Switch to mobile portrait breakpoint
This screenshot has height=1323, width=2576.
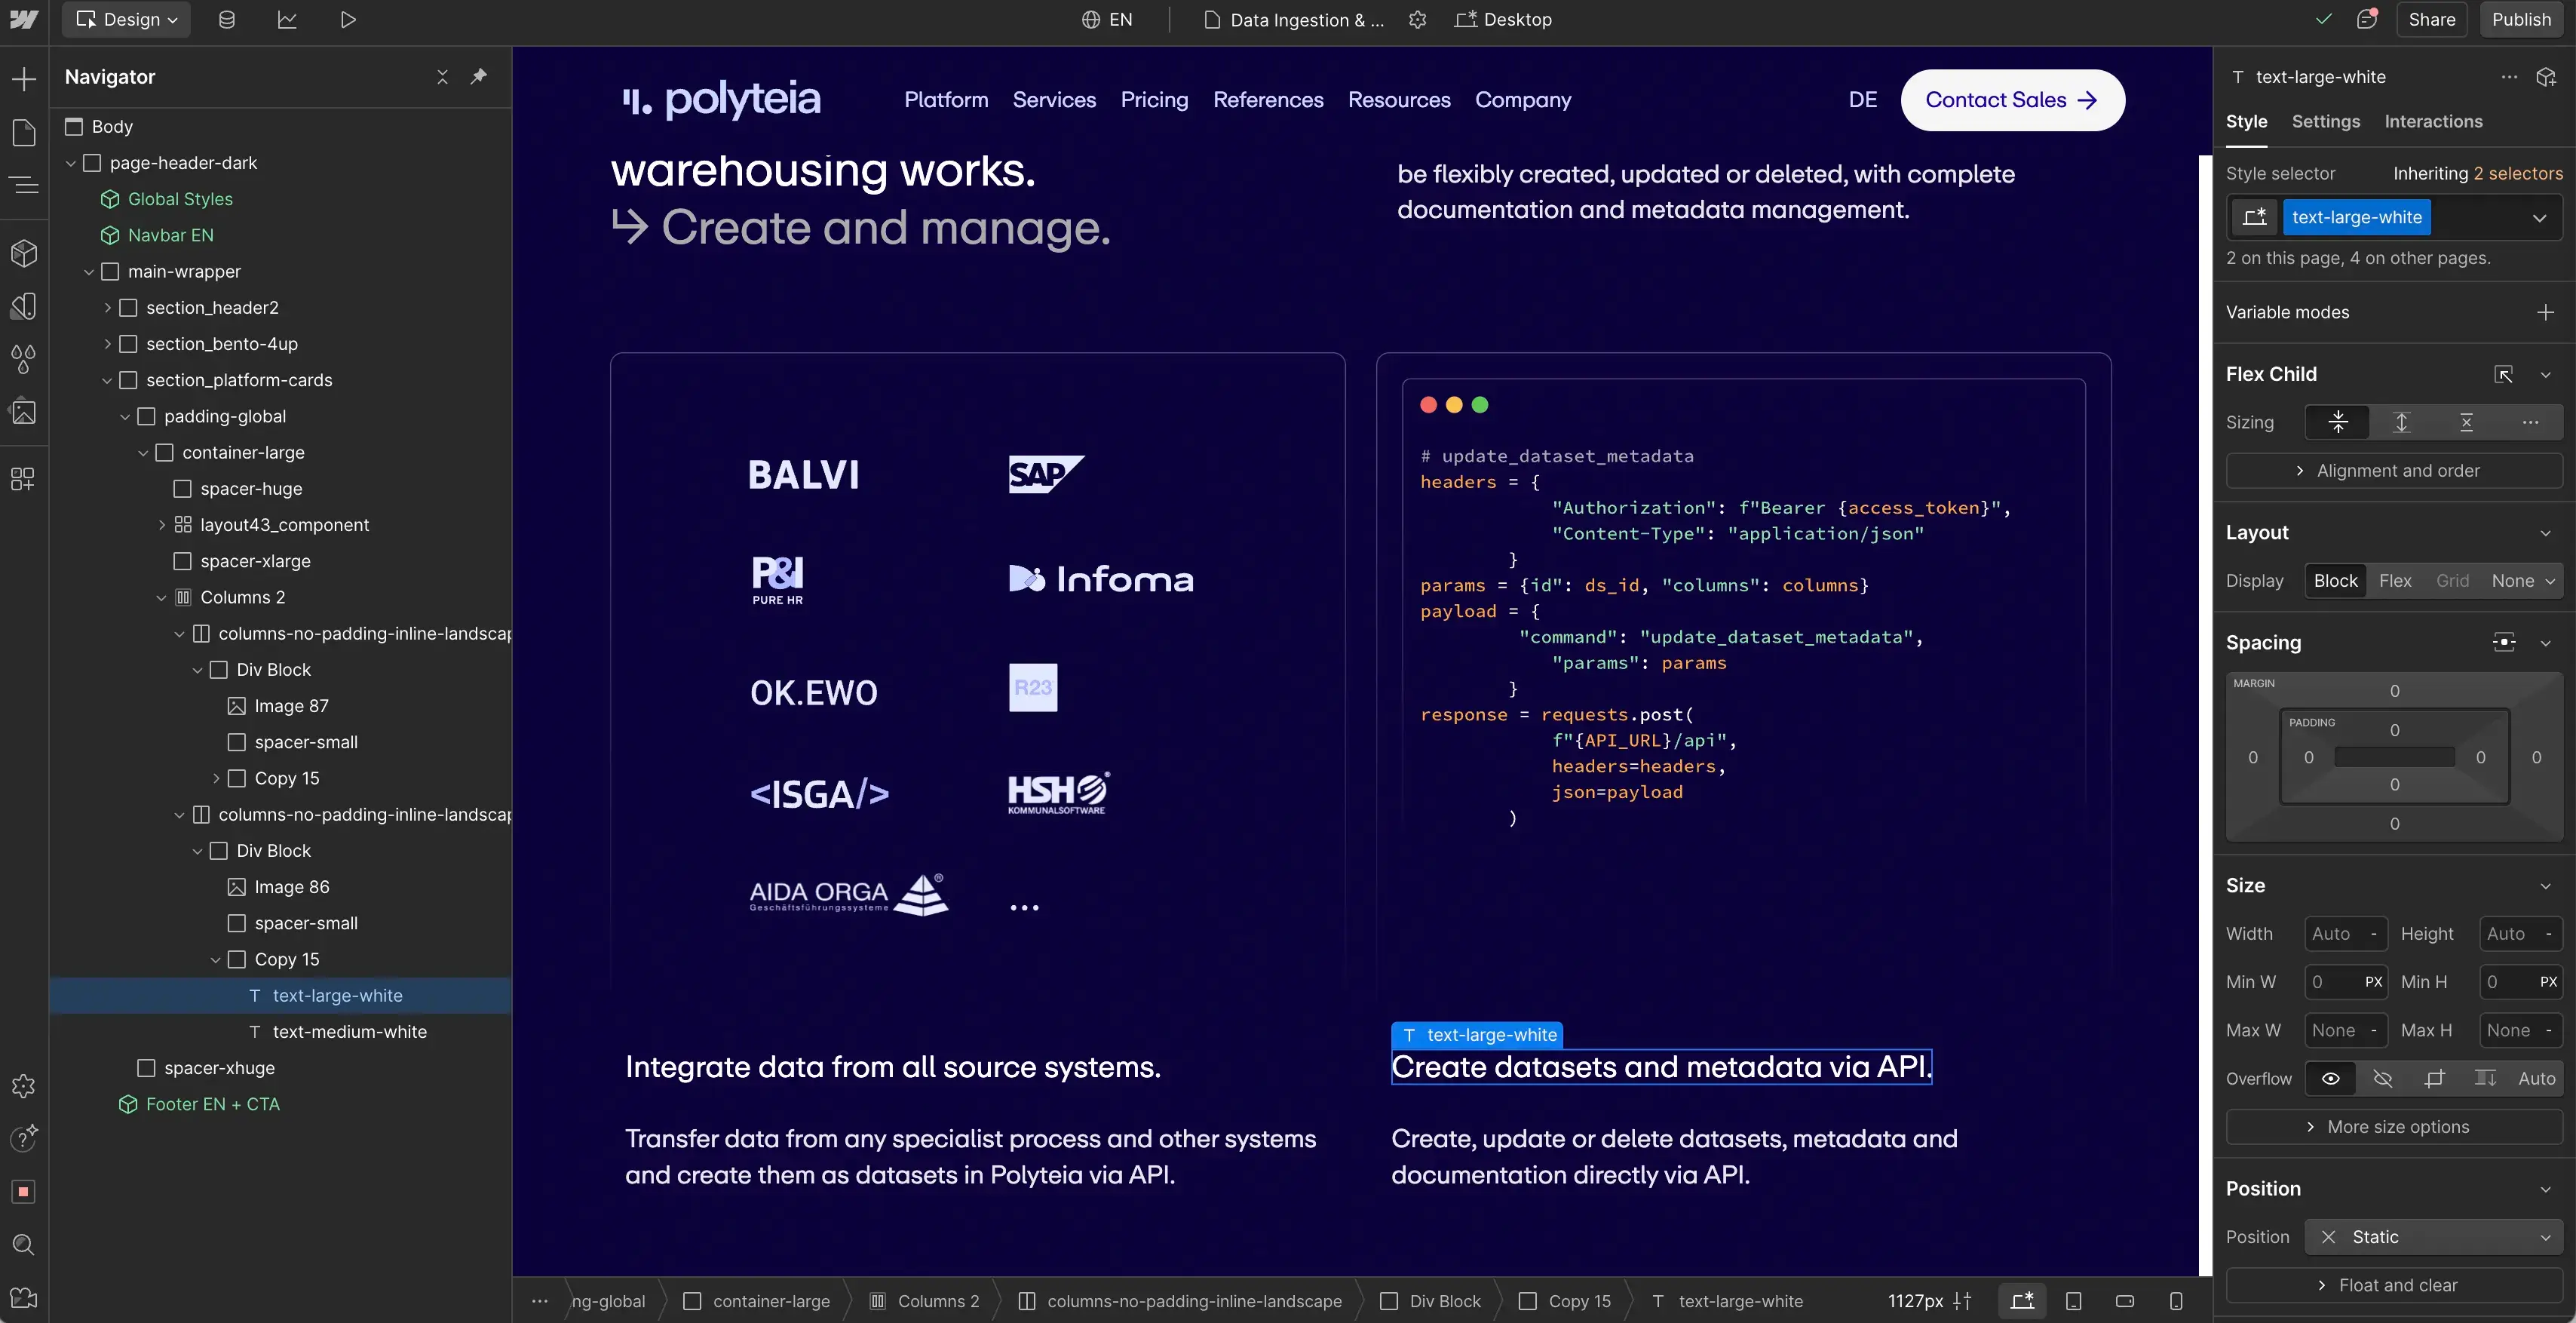click(x=2176, y=1301)
